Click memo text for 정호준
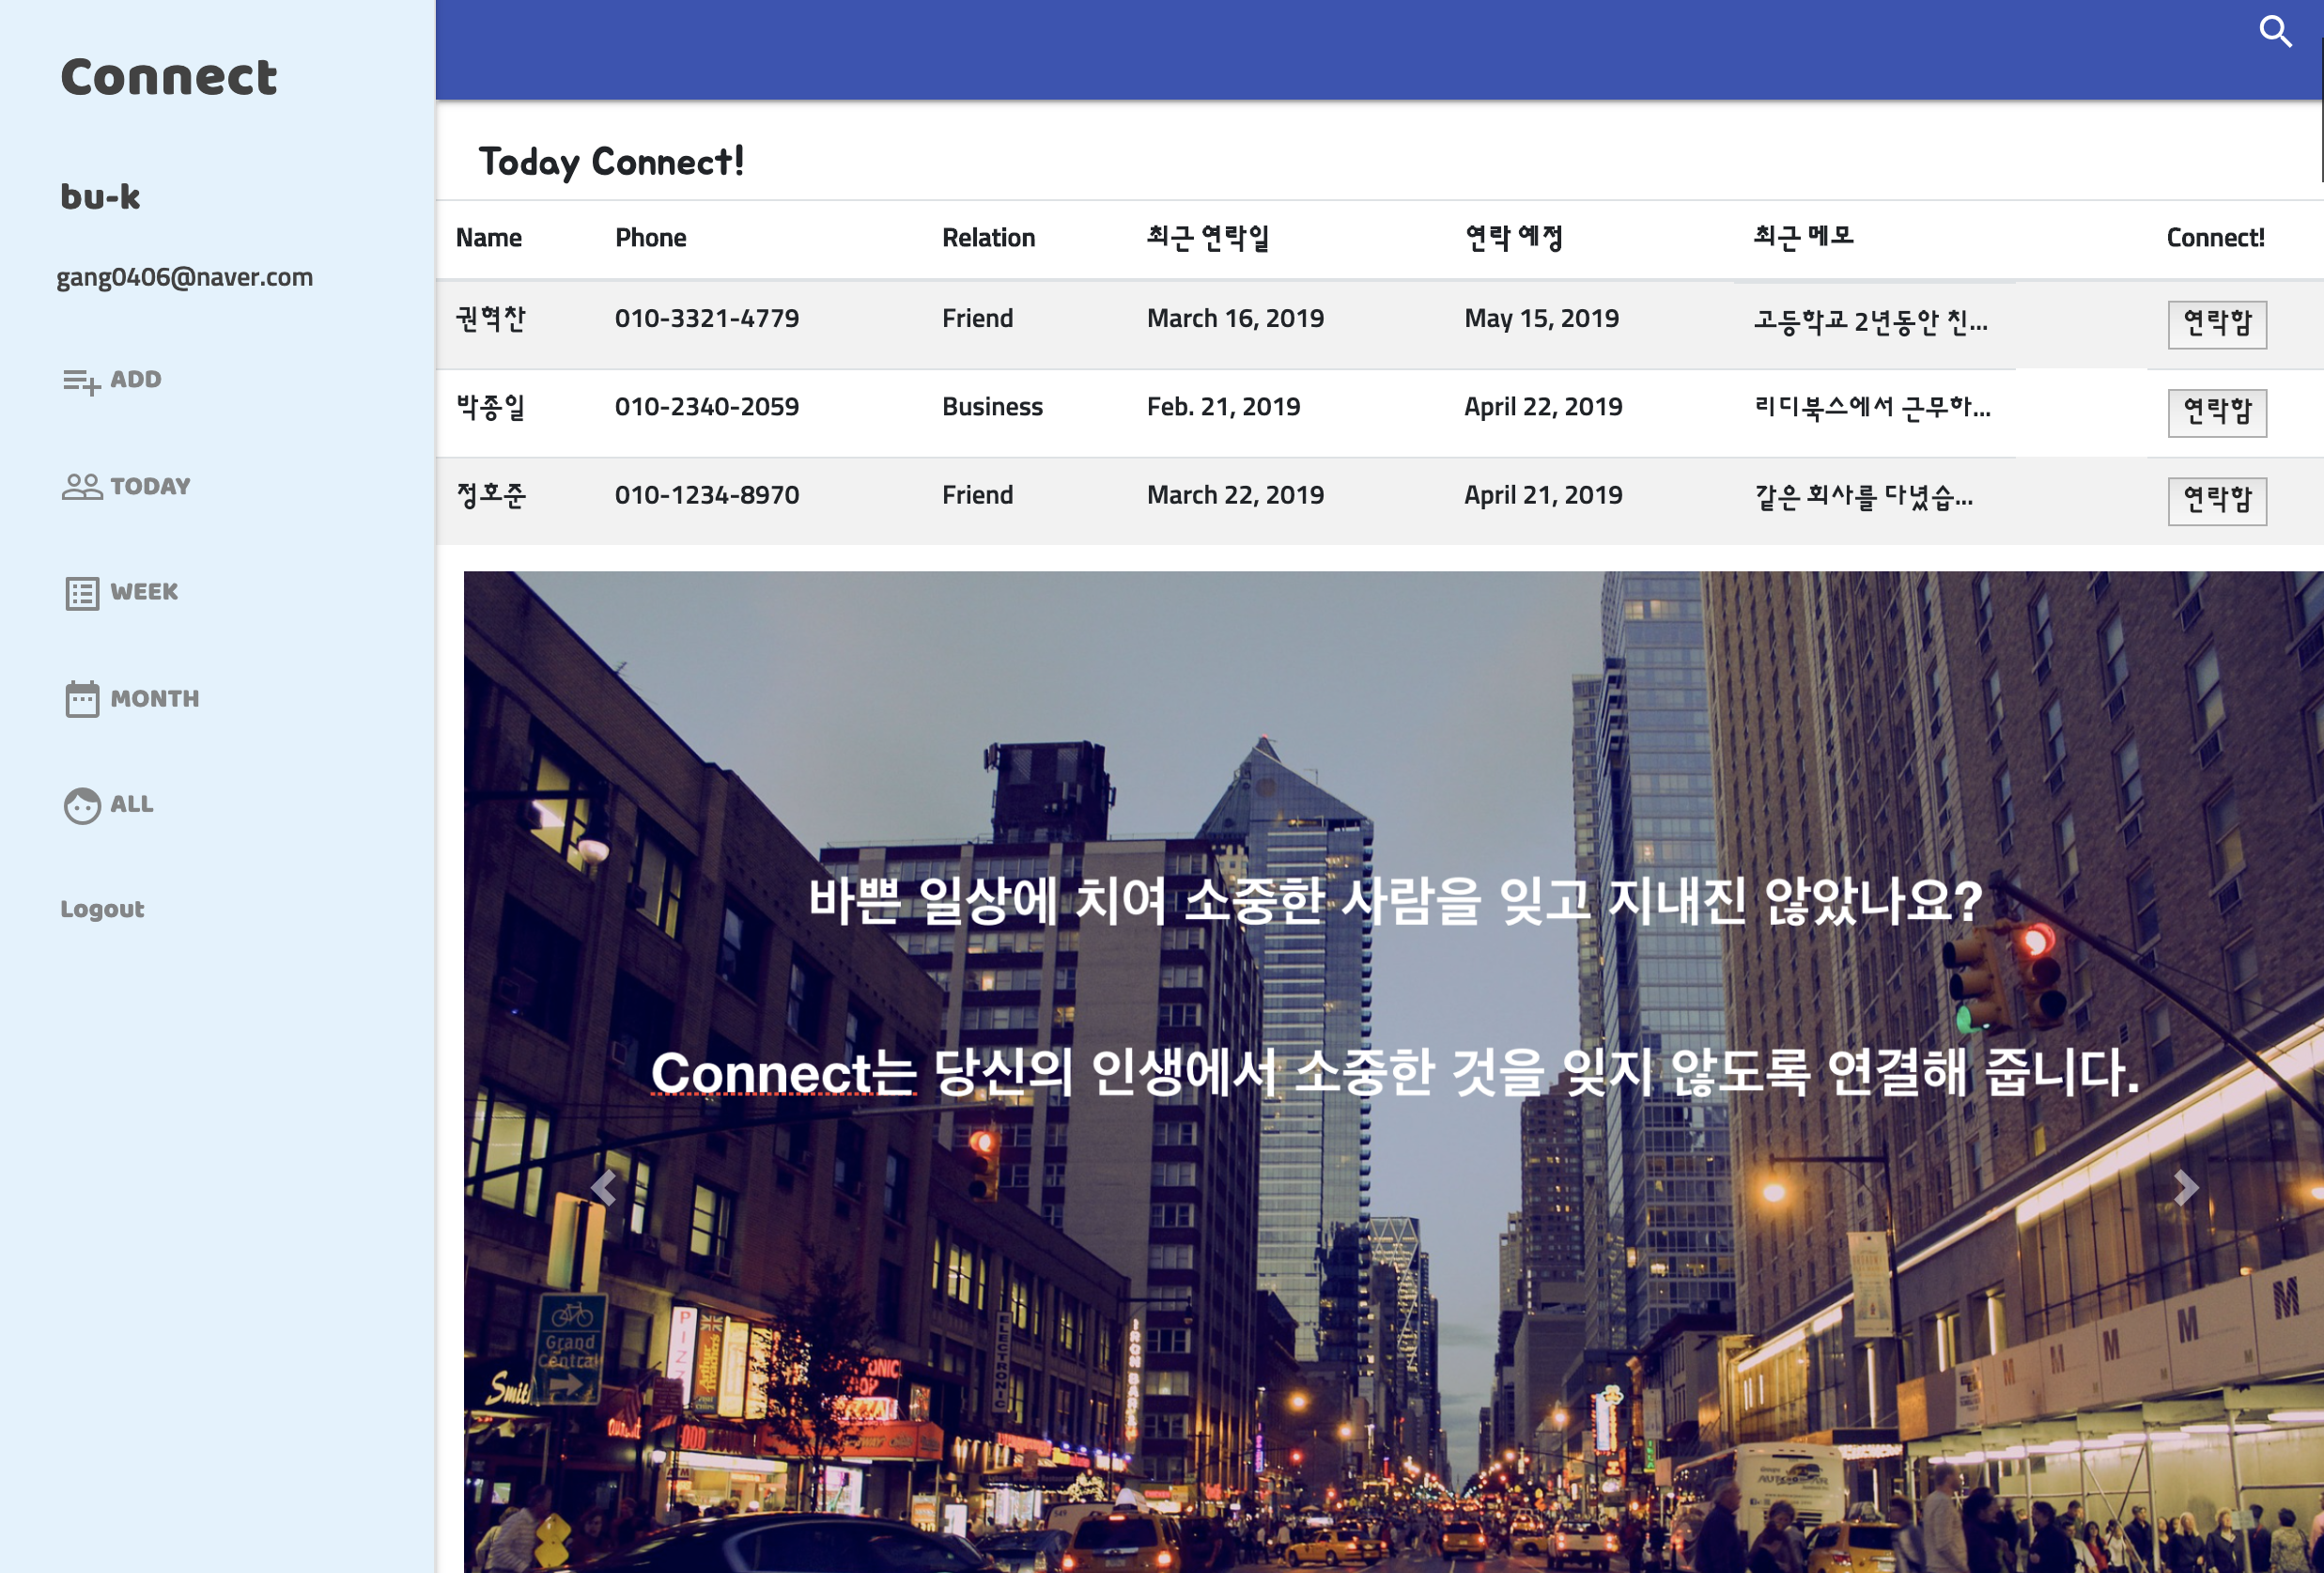The width and height of the screenshot is (2324, 1573). click(1863, 496)
